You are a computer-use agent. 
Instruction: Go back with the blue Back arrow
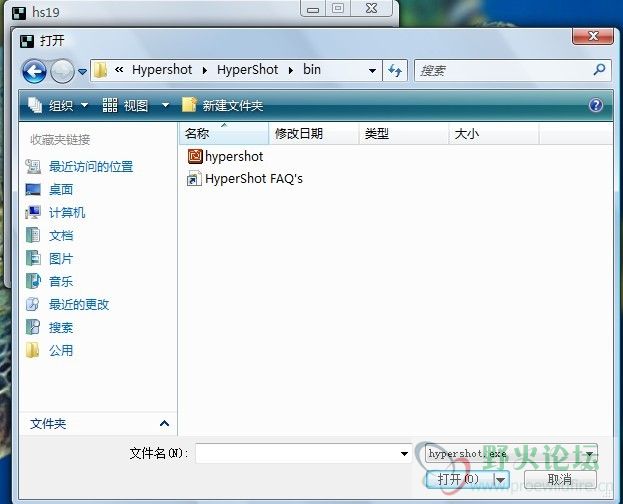tap(34, 72)
